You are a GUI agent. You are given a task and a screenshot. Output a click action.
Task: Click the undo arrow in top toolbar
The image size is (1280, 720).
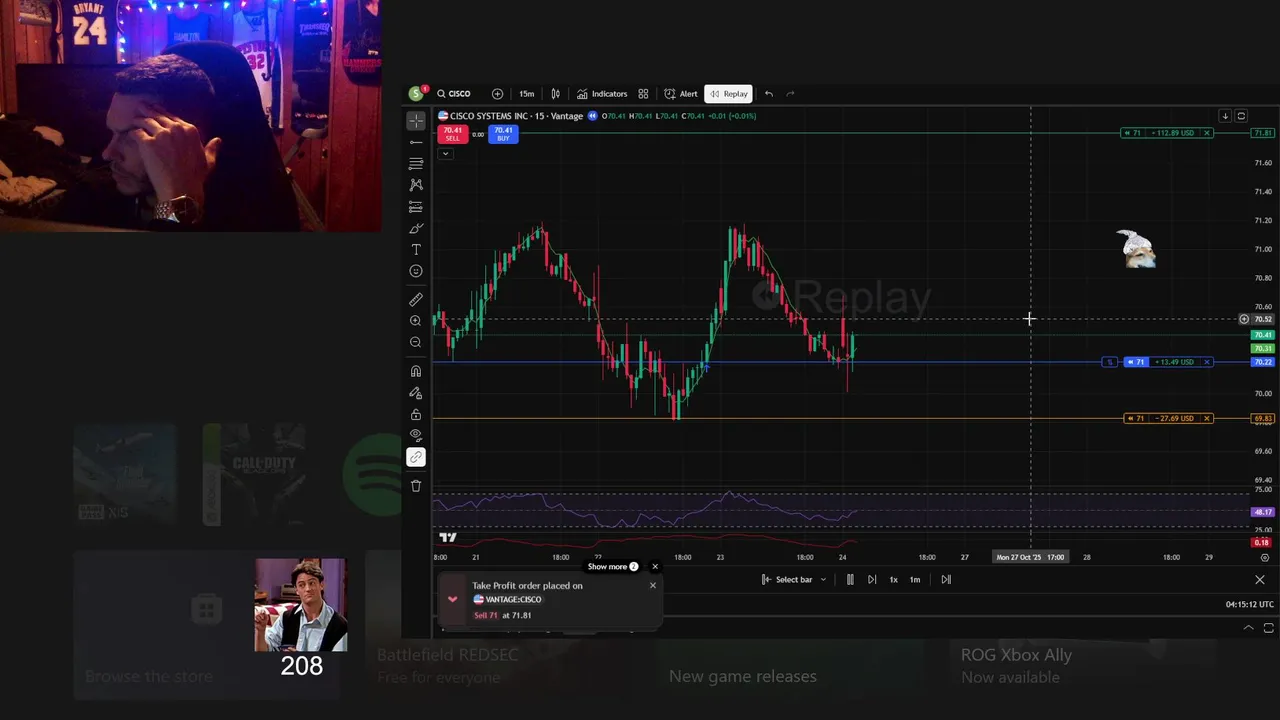pyautogui.click(x=769, y=94)
